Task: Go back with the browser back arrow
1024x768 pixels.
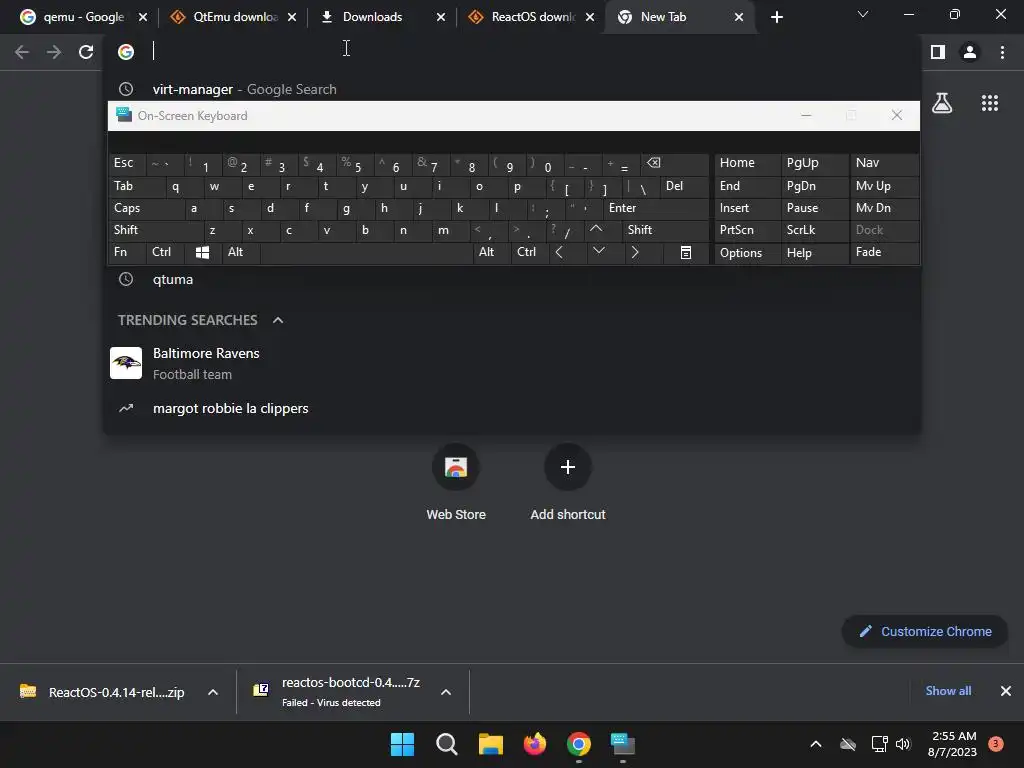Action: point(22,52)
